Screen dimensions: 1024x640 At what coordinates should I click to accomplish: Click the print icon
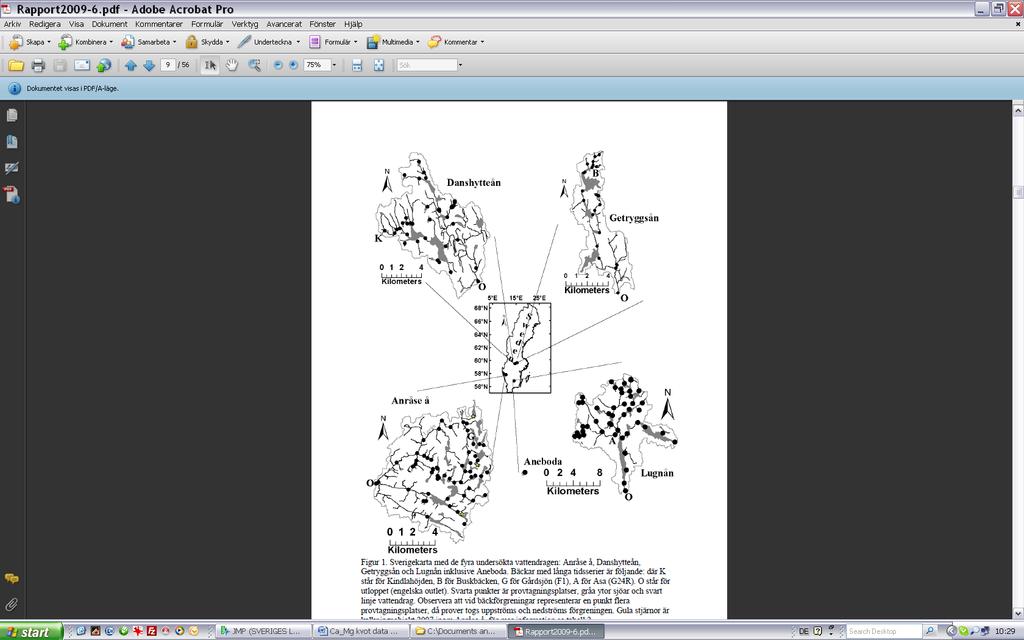click(38, 65)
